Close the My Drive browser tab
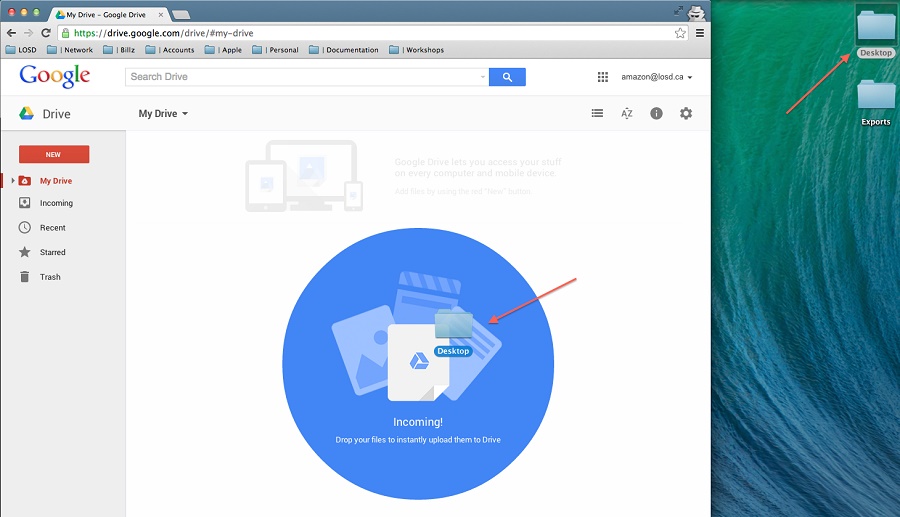The width and height of the screenshot is (900, 517). 161,15
